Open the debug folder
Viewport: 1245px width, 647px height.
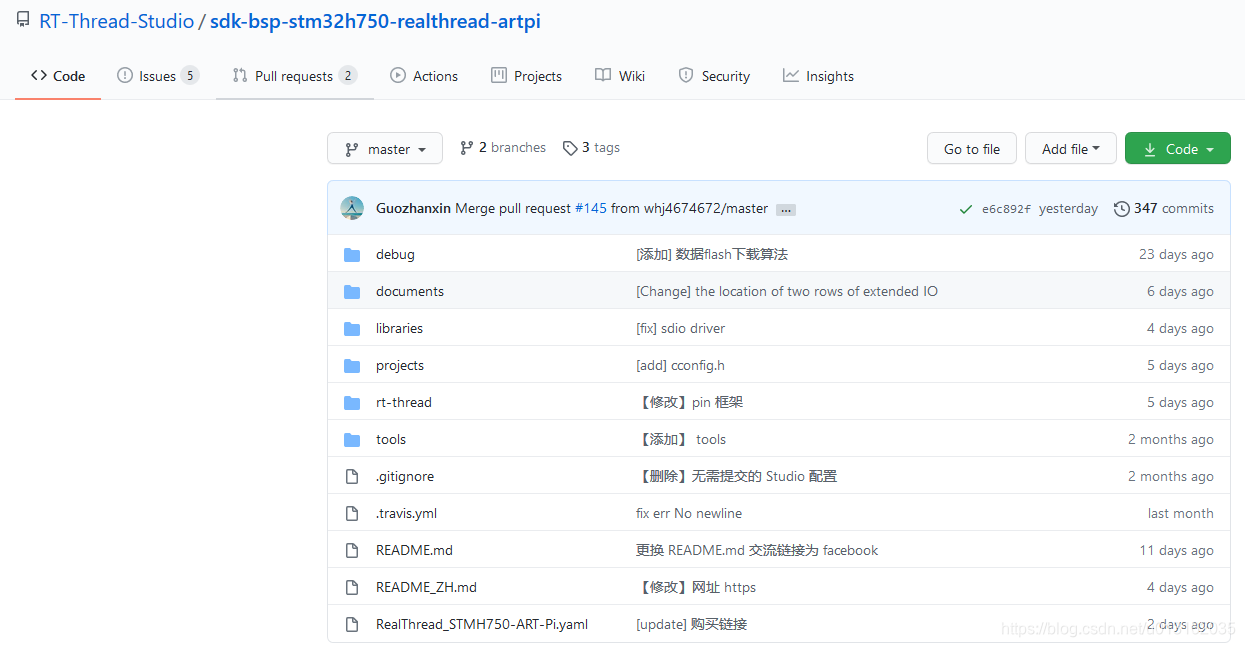[395, 255]
